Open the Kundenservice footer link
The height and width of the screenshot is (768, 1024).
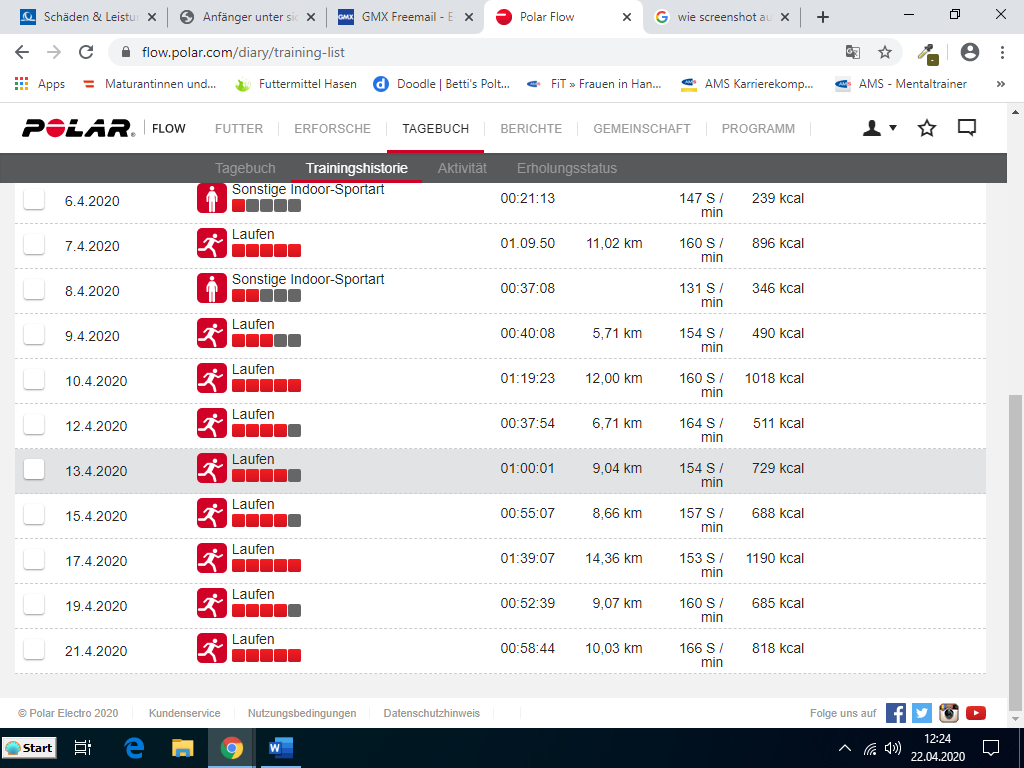184,713
